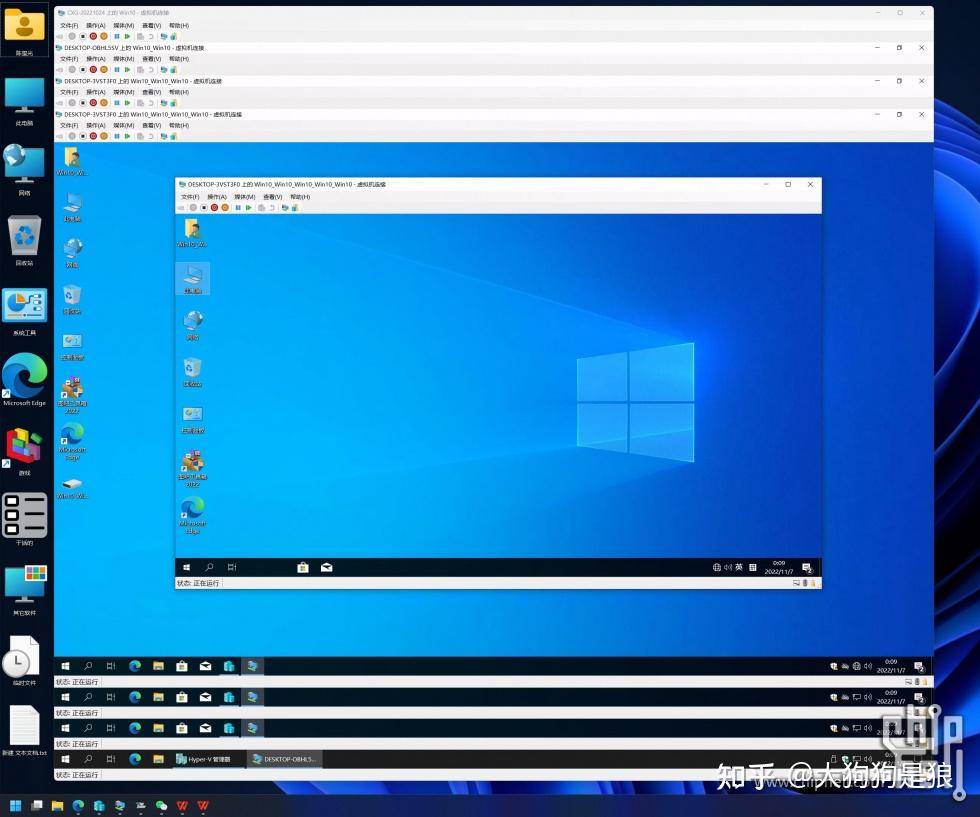Click search magnifier in innermost VM taskbar
Viewport: 980px width, 817px height.
[209, 568]
